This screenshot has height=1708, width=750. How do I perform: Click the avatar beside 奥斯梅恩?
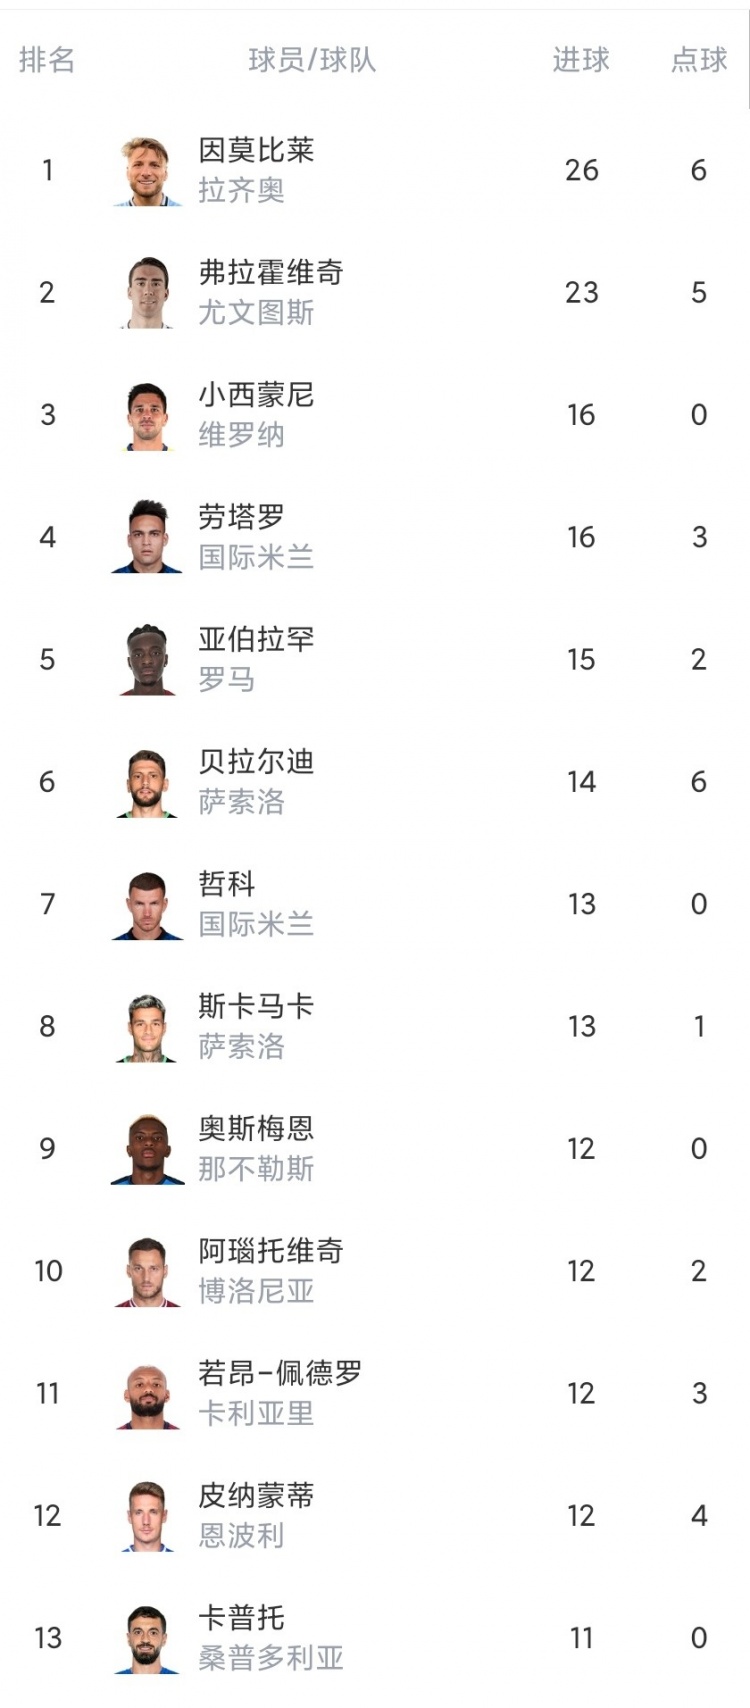coord(147,1150)
